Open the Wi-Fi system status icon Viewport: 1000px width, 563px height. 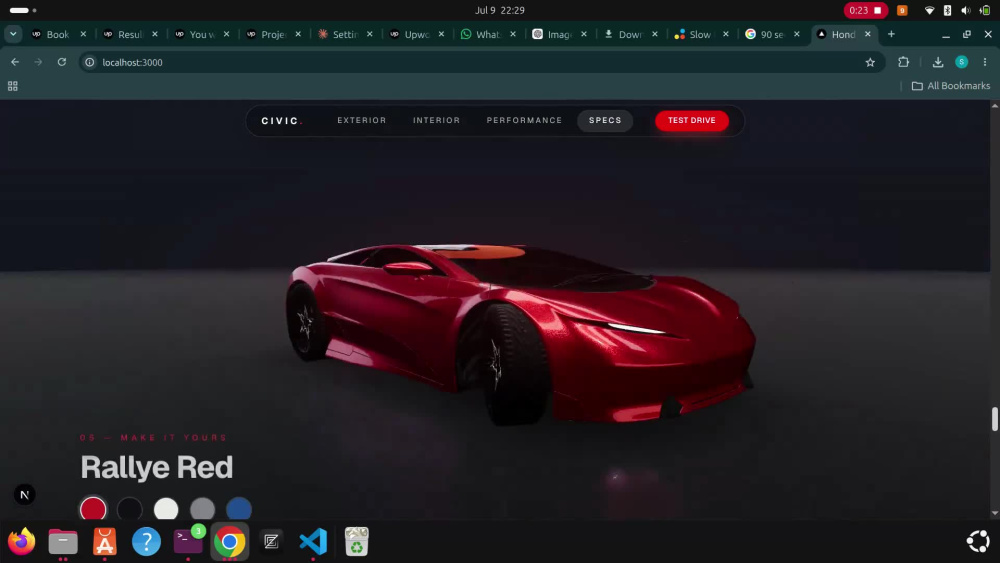(929, 10)
